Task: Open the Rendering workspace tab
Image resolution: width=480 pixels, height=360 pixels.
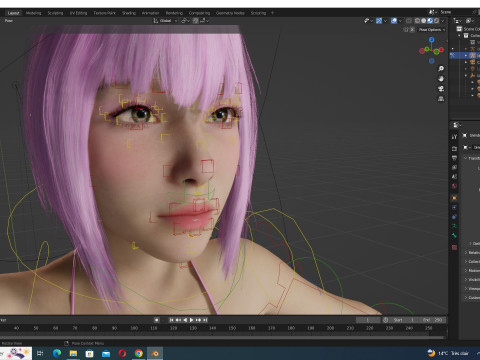Action: pos(174,13)
